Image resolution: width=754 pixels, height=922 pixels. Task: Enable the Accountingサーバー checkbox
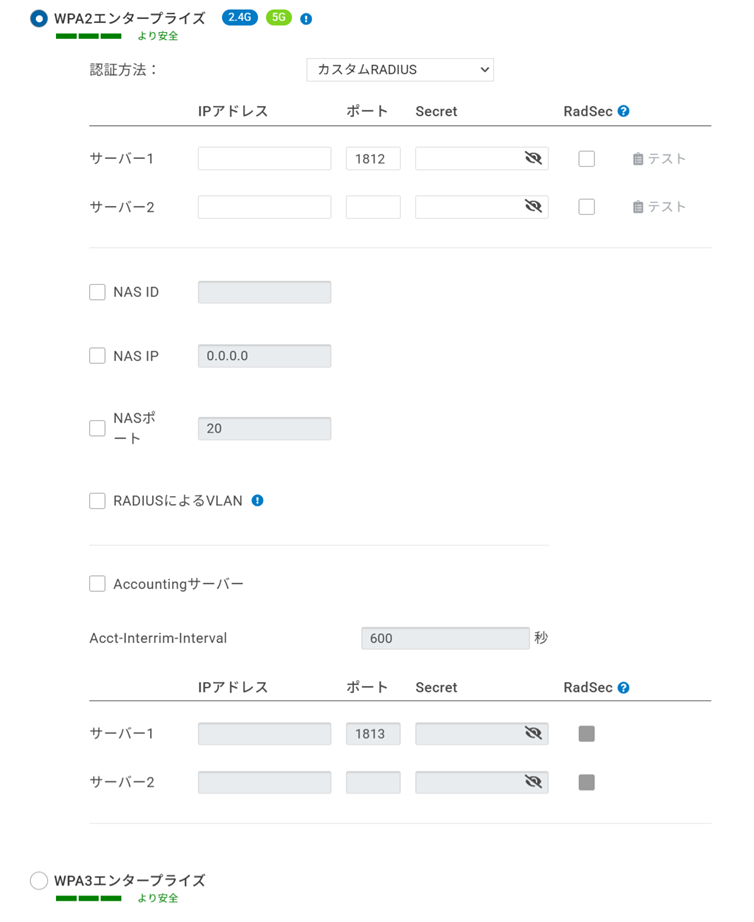(97, 584)
